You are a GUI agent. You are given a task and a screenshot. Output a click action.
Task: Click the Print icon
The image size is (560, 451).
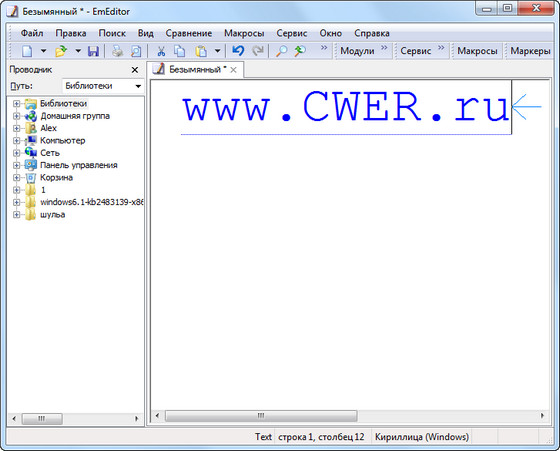click(118, 51)
